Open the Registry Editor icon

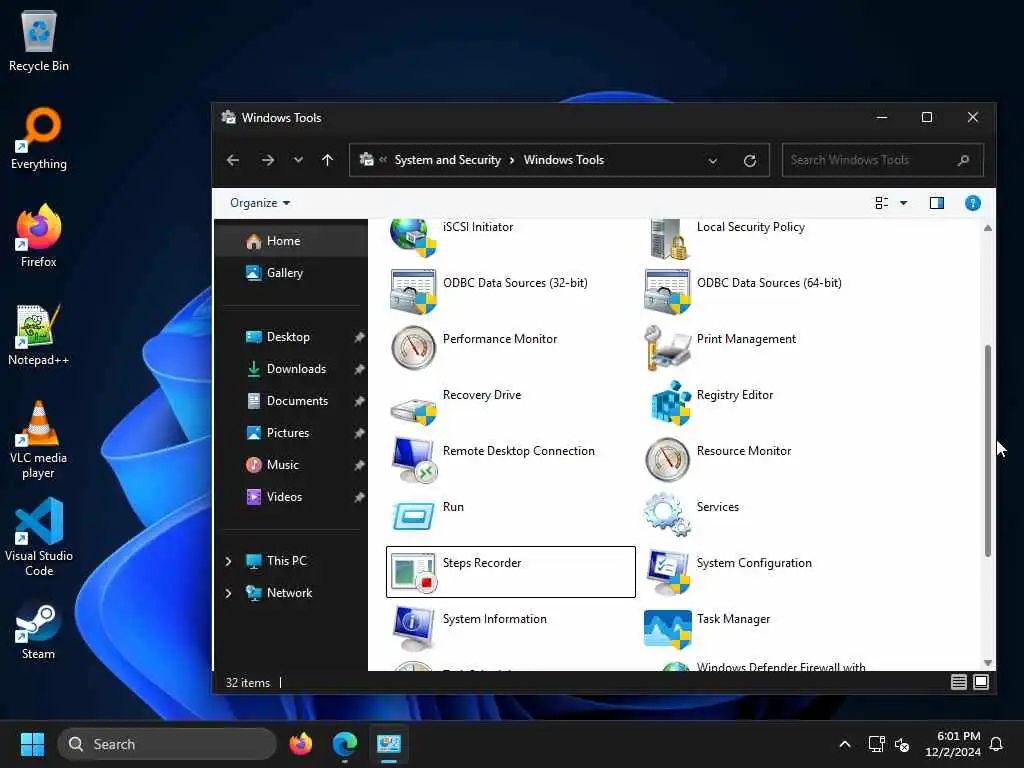[x=669, y=404]
